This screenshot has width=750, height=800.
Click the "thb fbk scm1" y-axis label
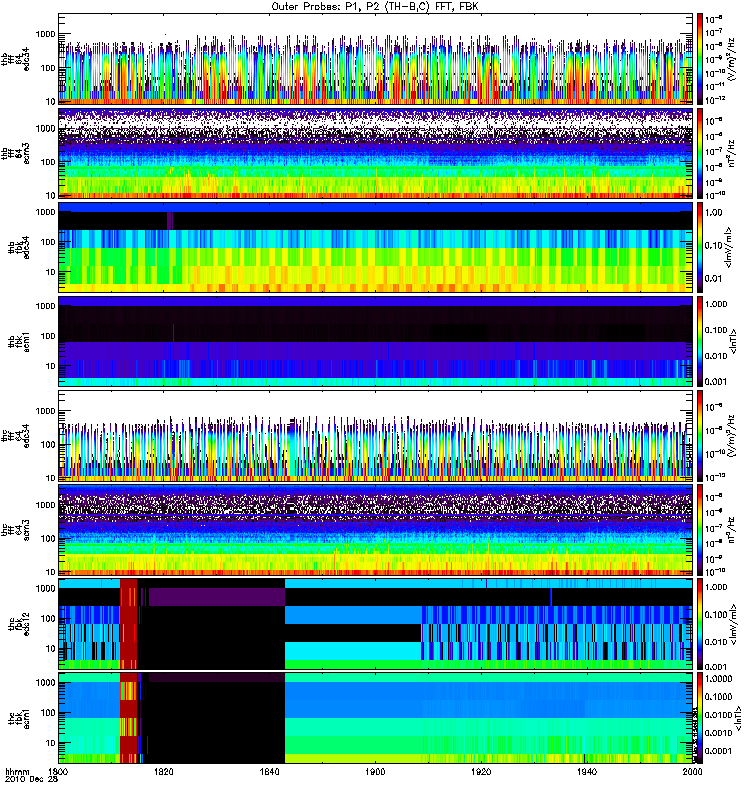click(x=18, y=342)
